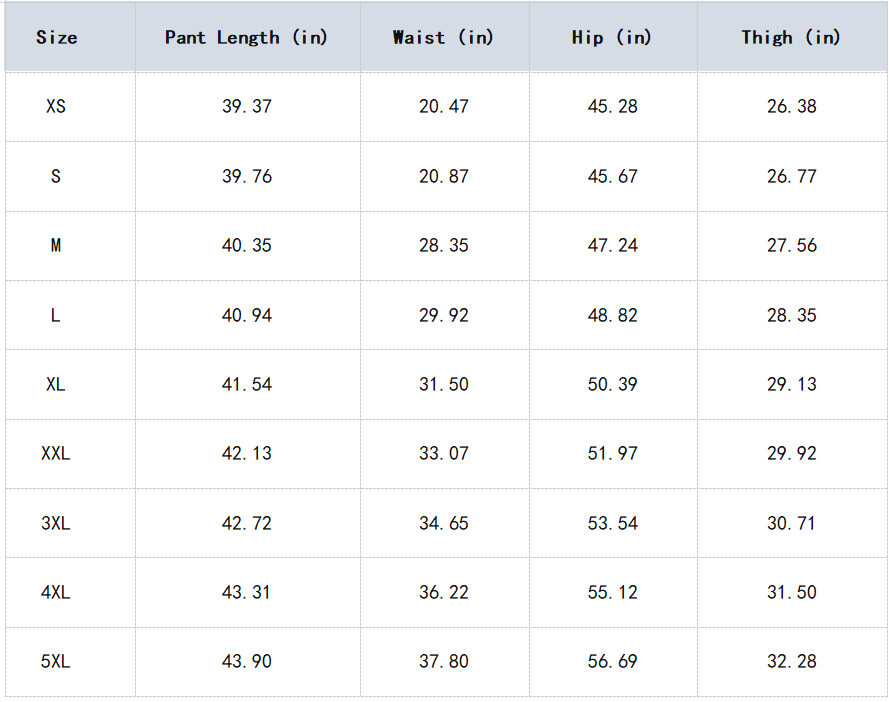This screenshot has height=702, width=889.
Task: Select the Hip (in) column header
Action: [x=611, y=38]
